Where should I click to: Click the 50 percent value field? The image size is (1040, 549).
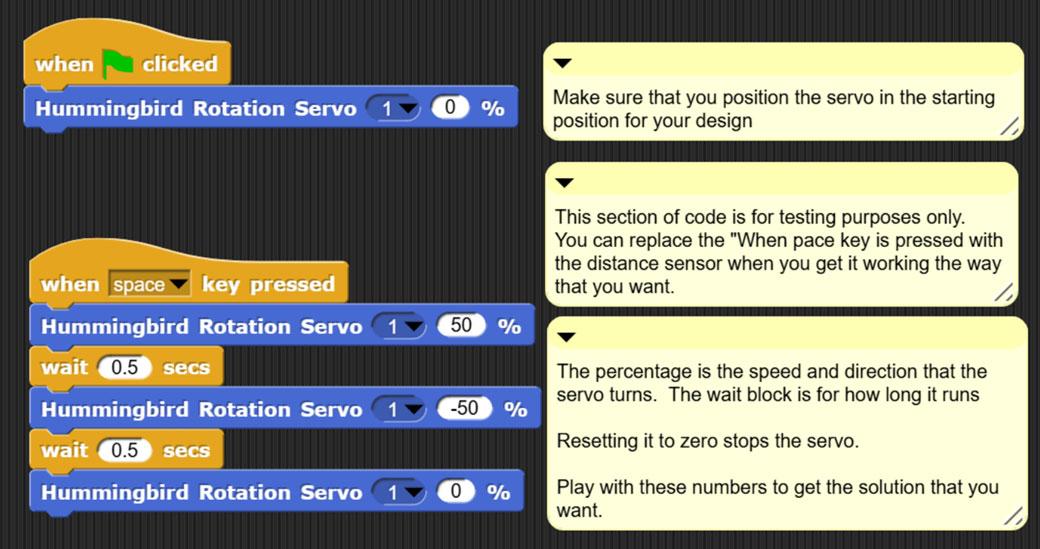pyautogui.click(x=460, y=327)
